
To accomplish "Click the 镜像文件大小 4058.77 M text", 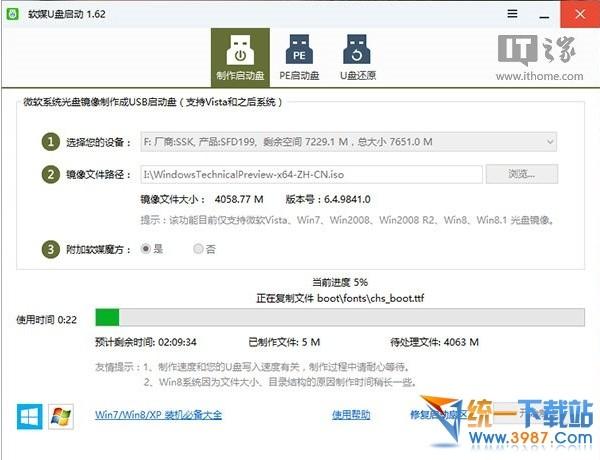I will pos(202,199).
